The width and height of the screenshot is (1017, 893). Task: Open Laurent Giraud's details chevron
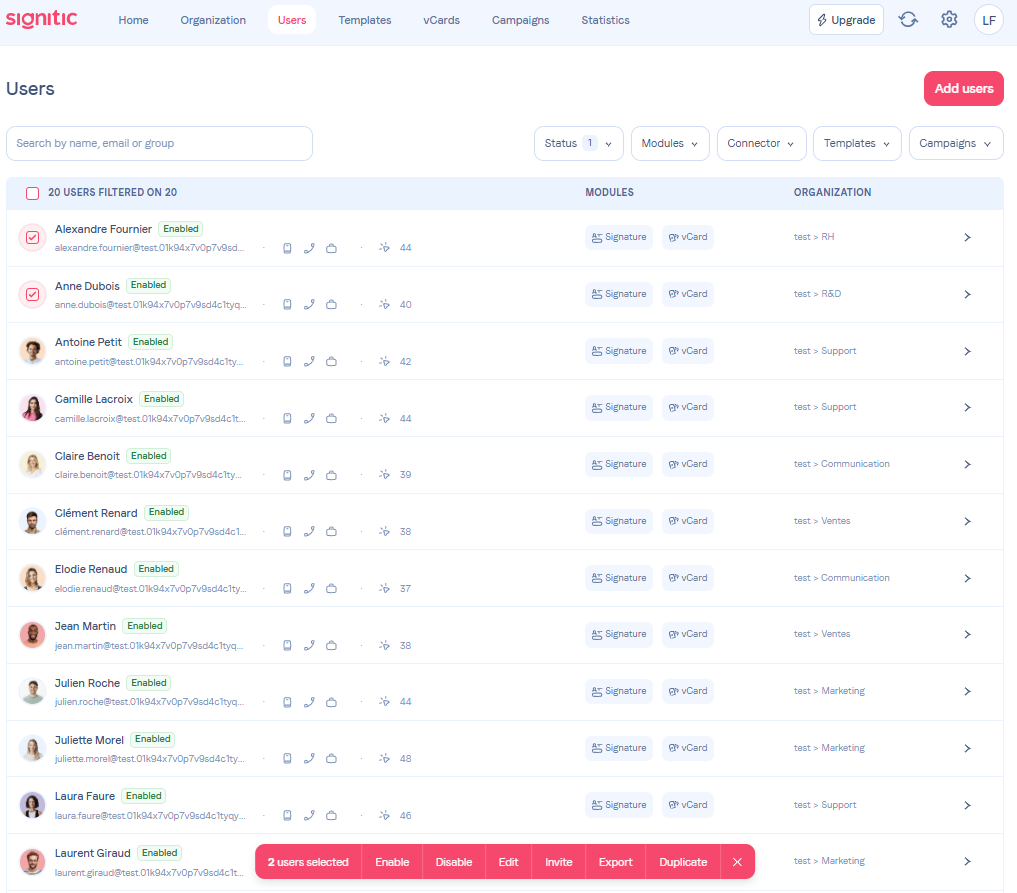click(967, 861)
